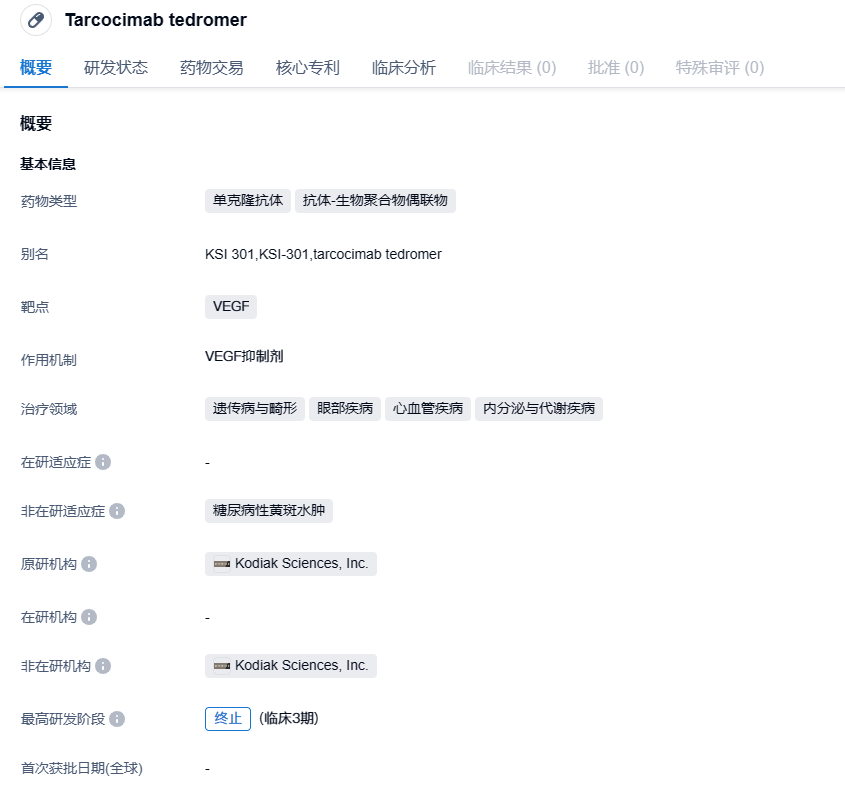
Task: Open Kodiak Sciences link in 非在研机构 row
Action: tap(301, 666)
